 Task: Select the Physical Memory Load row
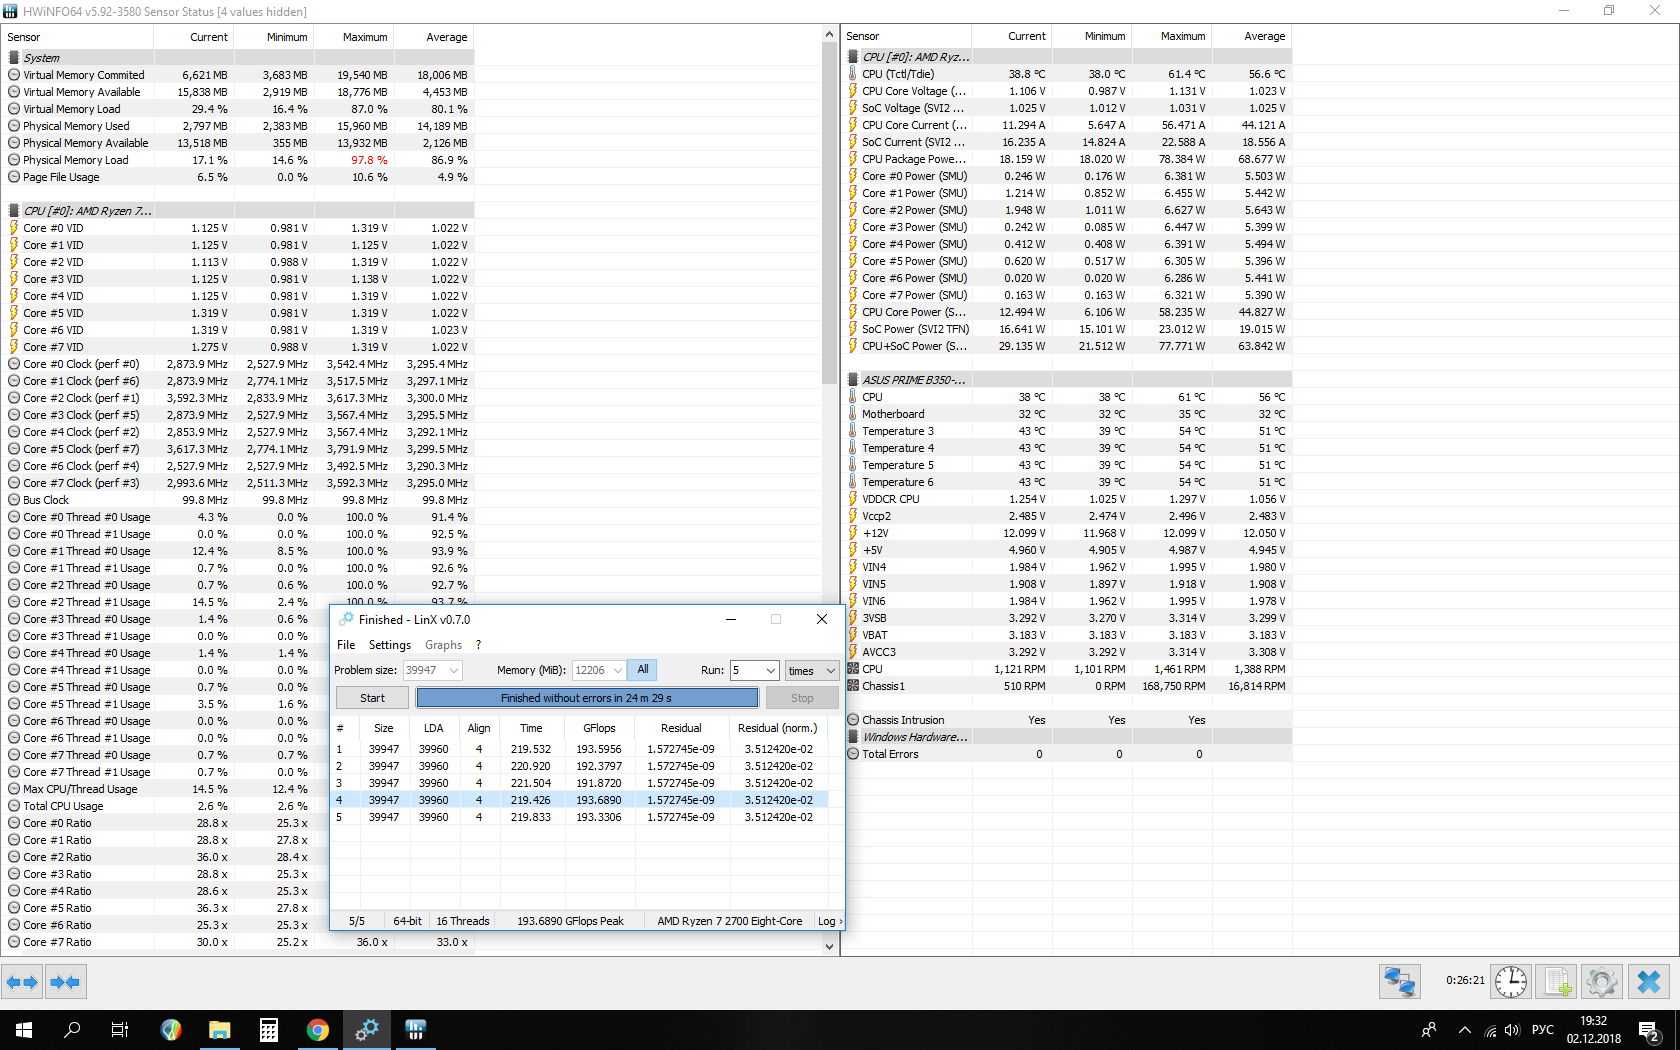pos(240,160)
